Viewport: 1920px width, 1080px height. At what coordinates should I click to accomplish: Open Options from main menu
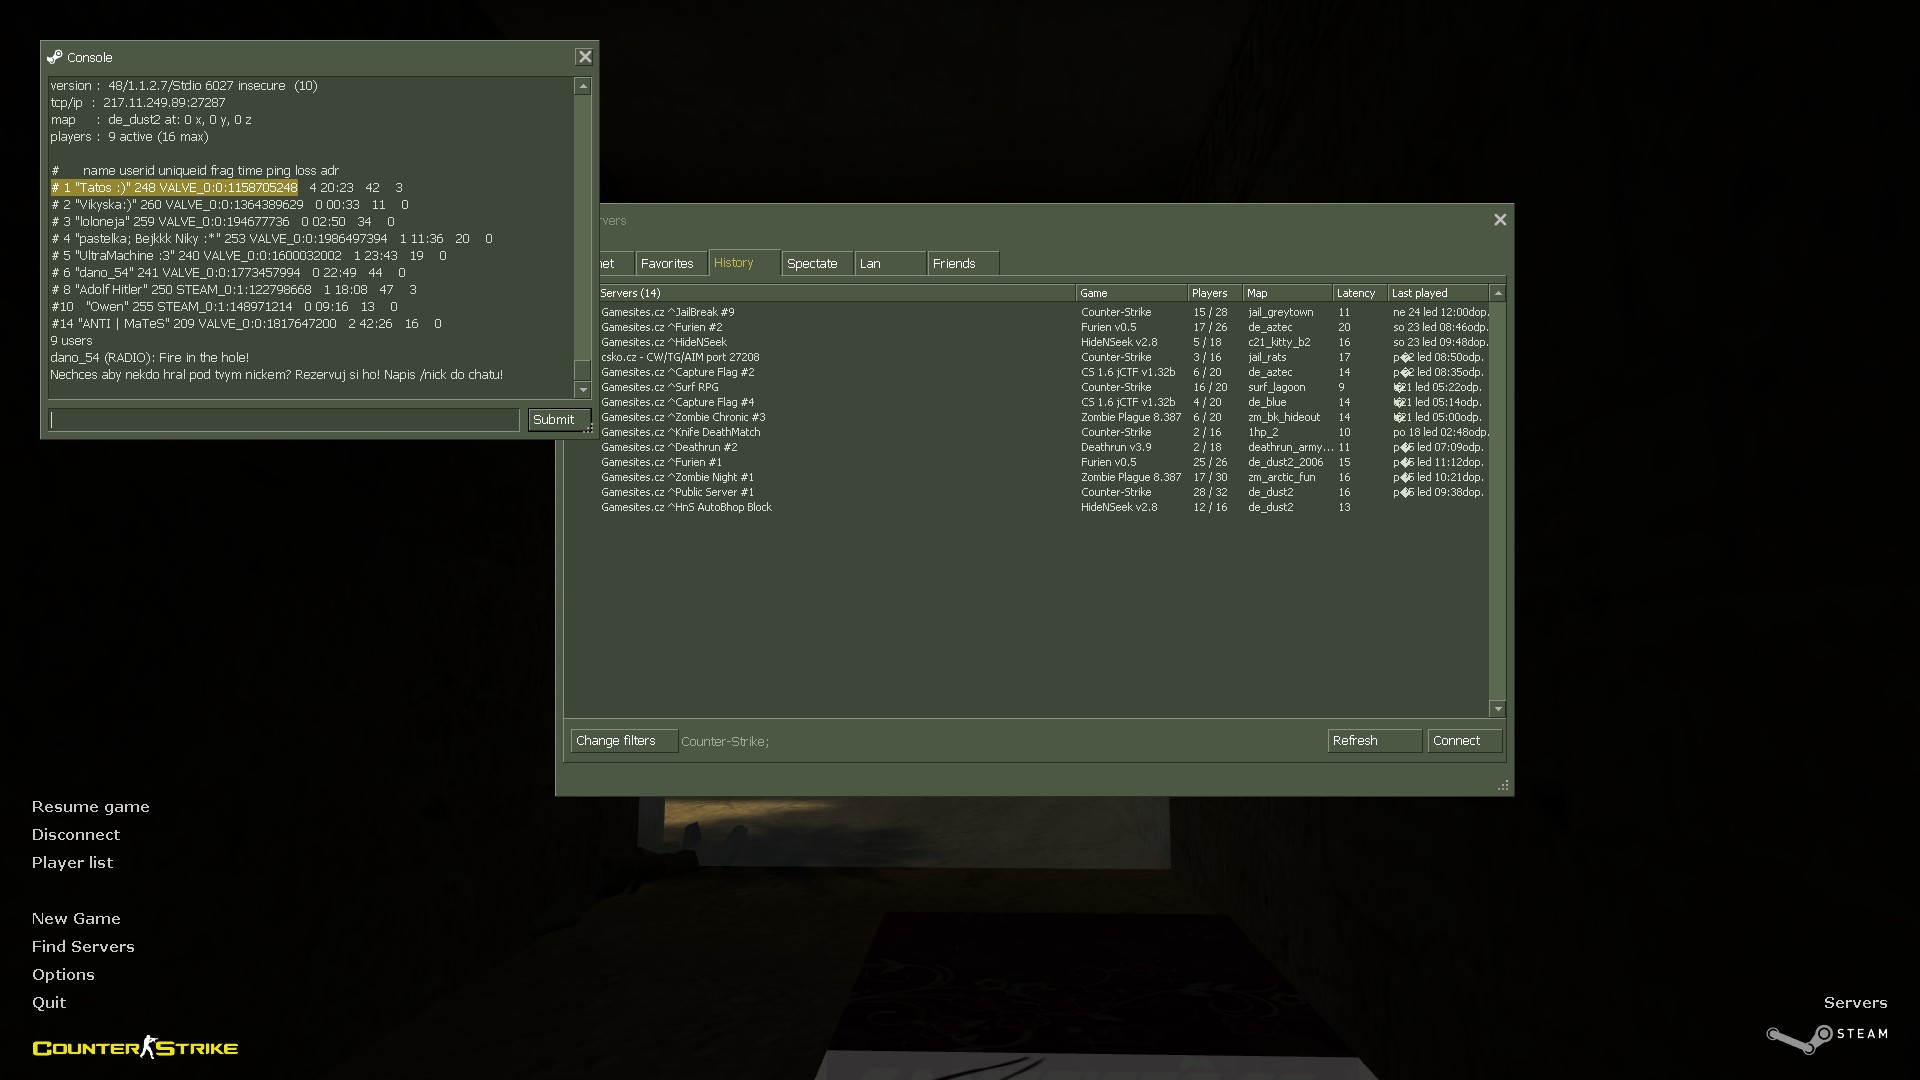[x=63, y=975]
